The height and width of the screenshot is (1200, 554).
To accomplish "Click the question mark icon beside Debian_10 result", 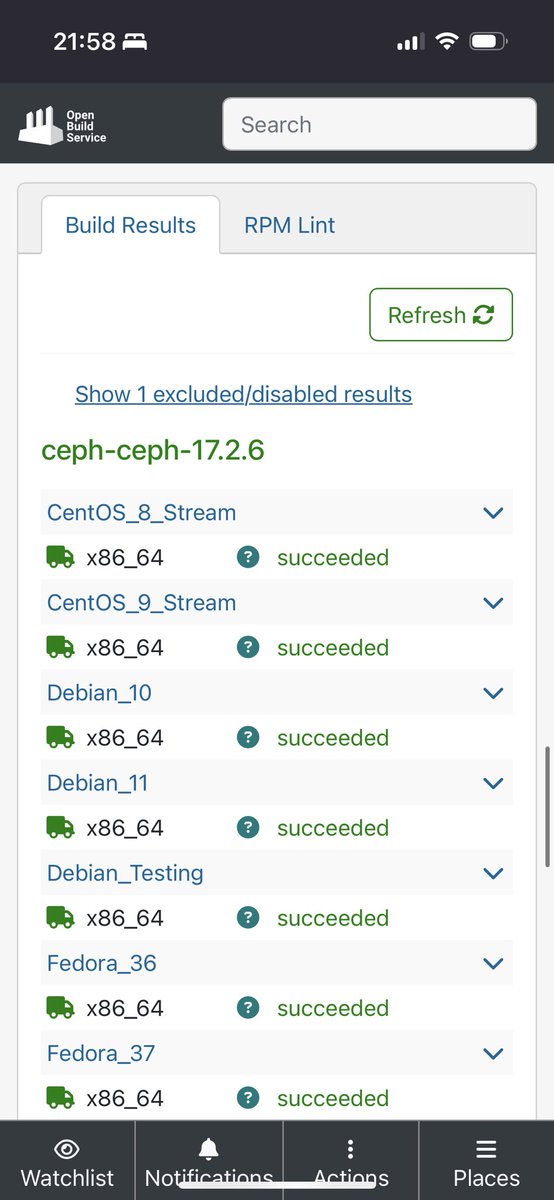I will click(x=248, y=737).
